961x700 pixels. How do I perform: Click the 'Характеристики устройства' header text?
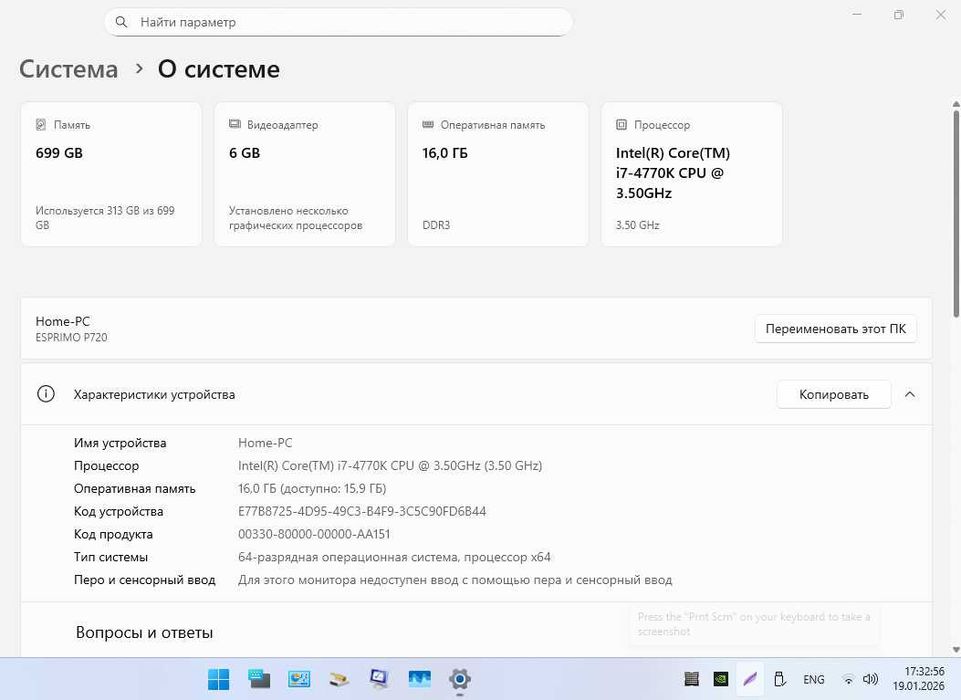[154, 395]
